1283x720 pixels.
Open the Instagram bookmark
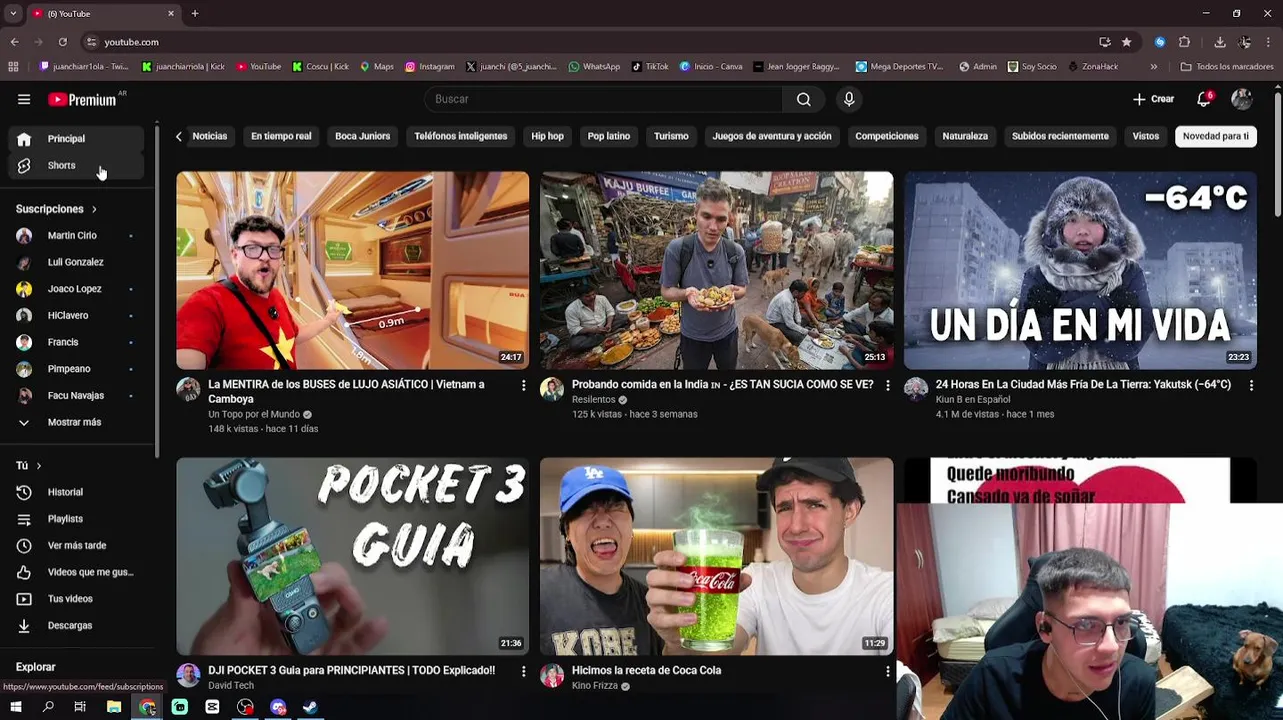[430, 67]
